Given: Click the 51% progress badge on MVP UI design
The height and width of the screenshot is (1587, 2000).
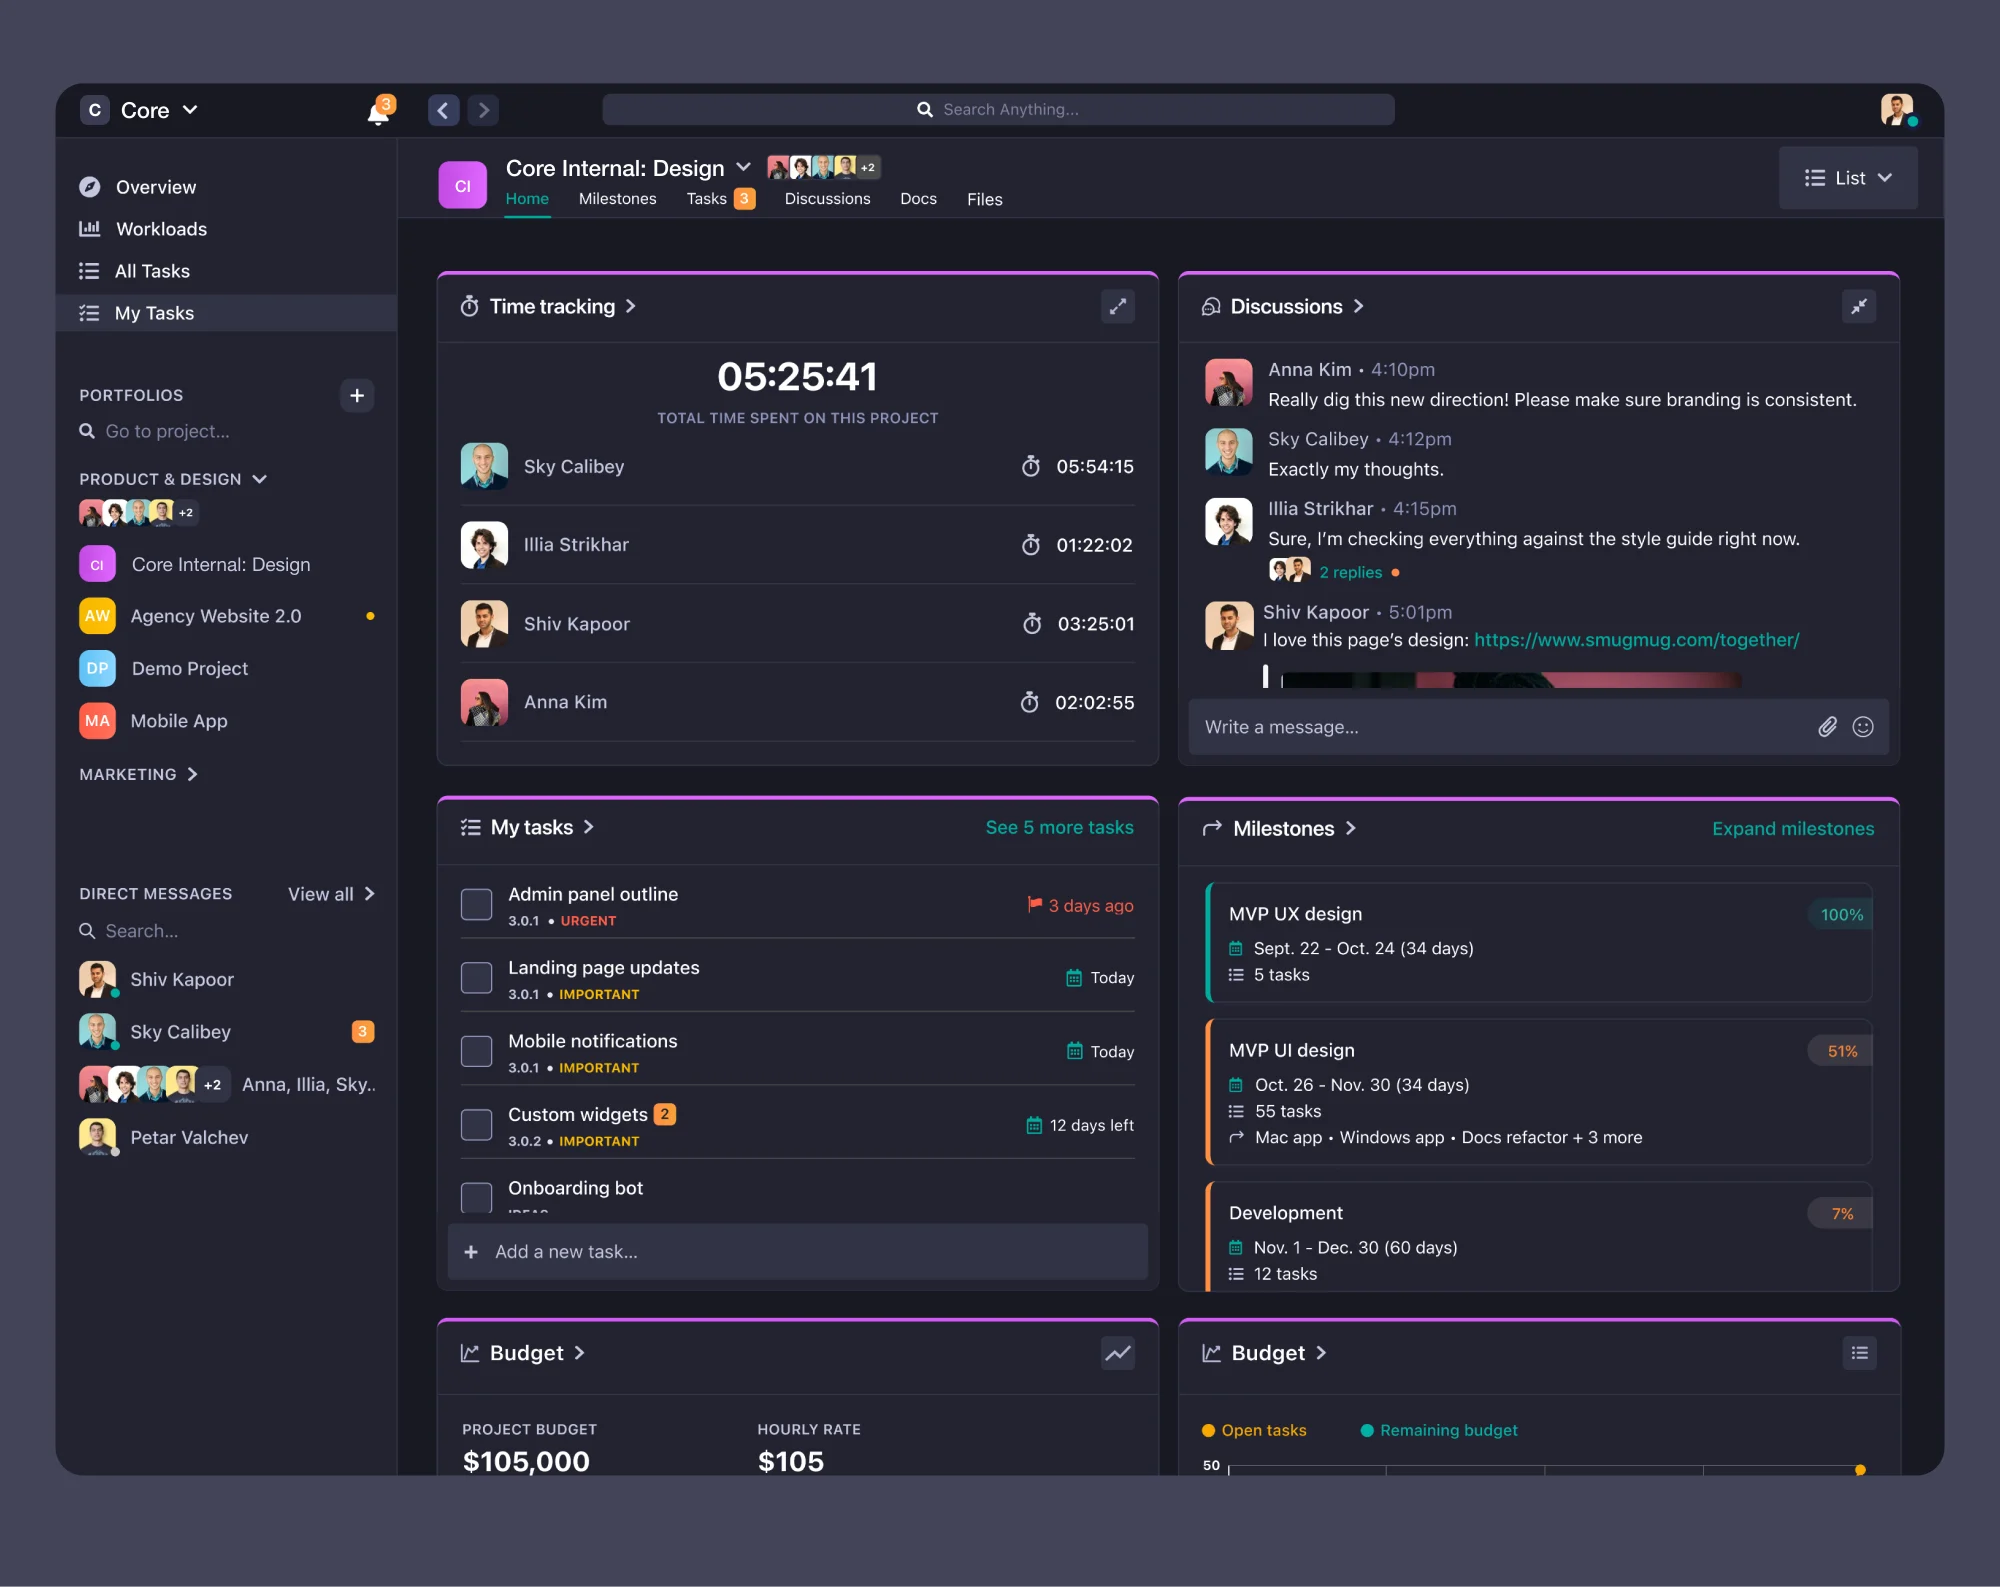Looking at the screenshot, I should click(1841, 1051).
